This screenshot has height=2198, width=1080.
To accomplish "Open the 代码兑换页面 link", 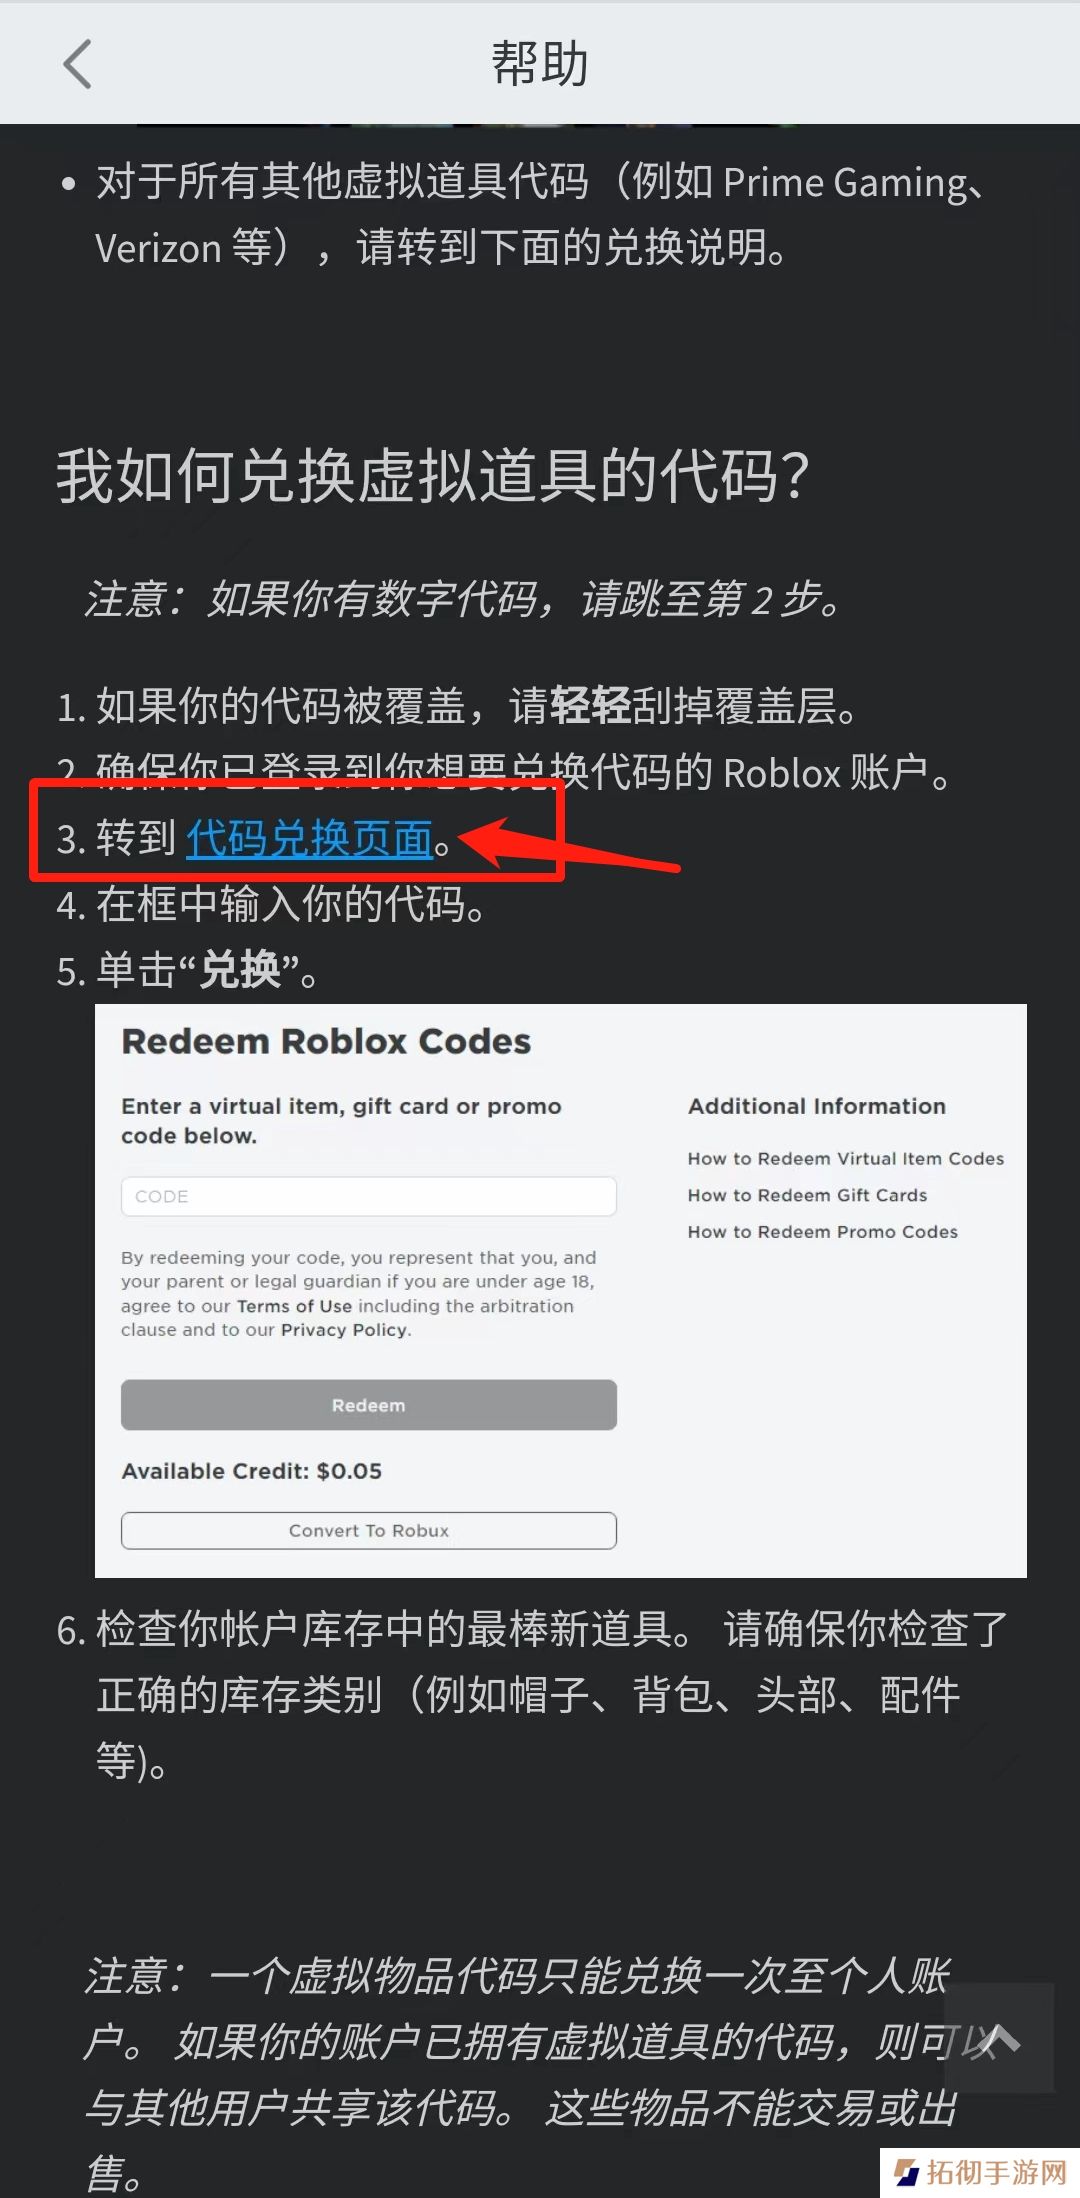I will (x=309, y=838).
